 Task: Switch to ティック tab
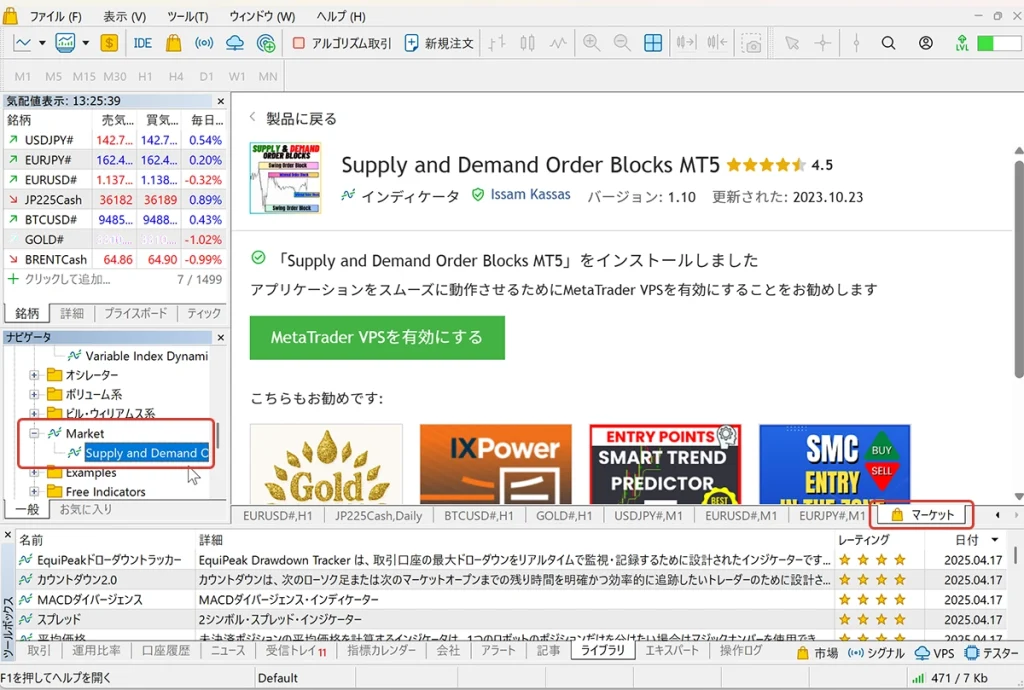click(x=204, y=313)
